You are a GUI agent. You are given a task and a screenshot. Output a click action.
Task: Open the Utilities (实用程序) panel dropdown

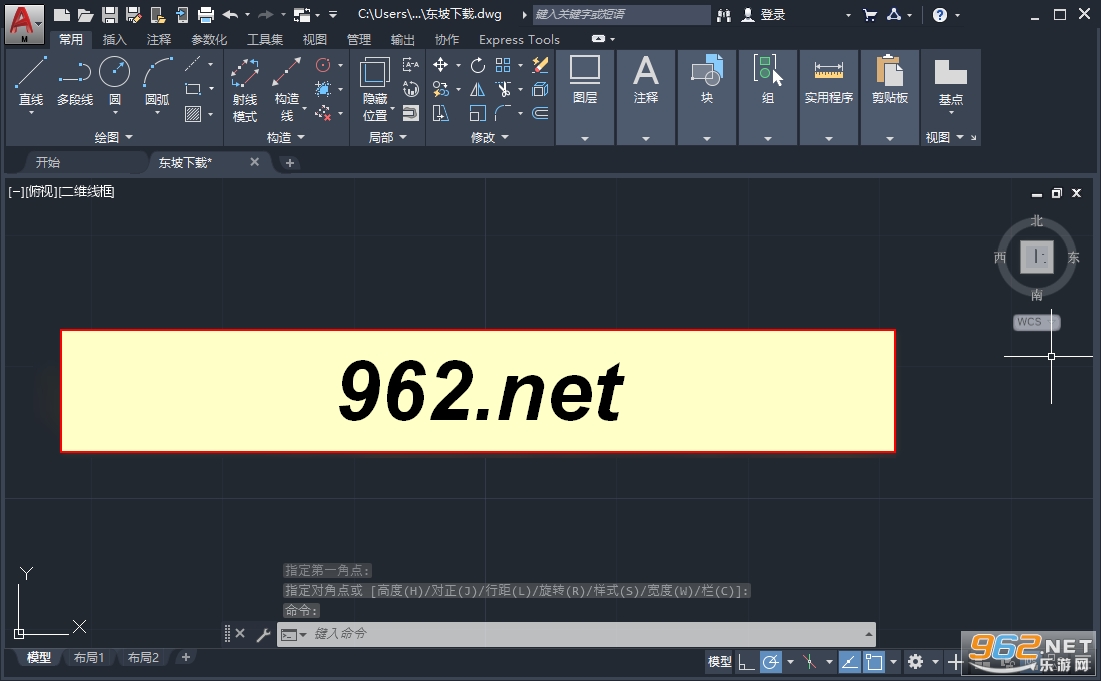(x=829, y=138)
